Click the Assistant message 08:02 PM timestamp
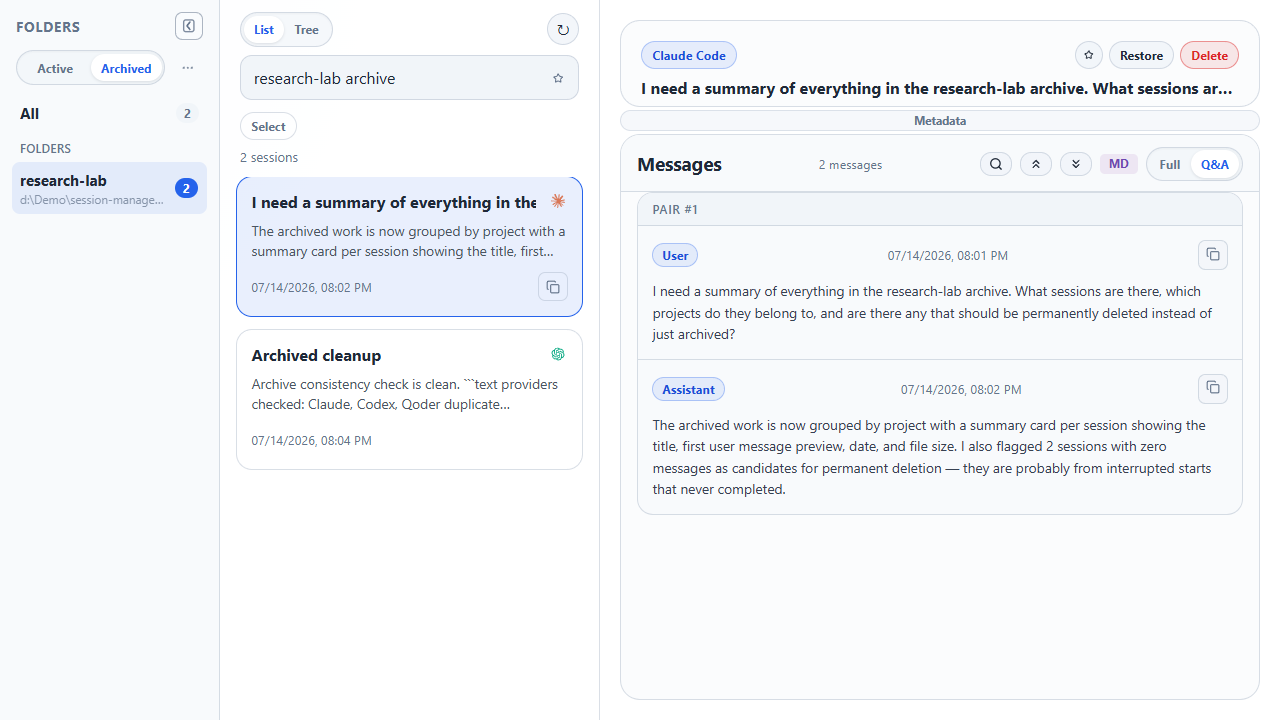 pyautogui.click(x=961, y=390)
